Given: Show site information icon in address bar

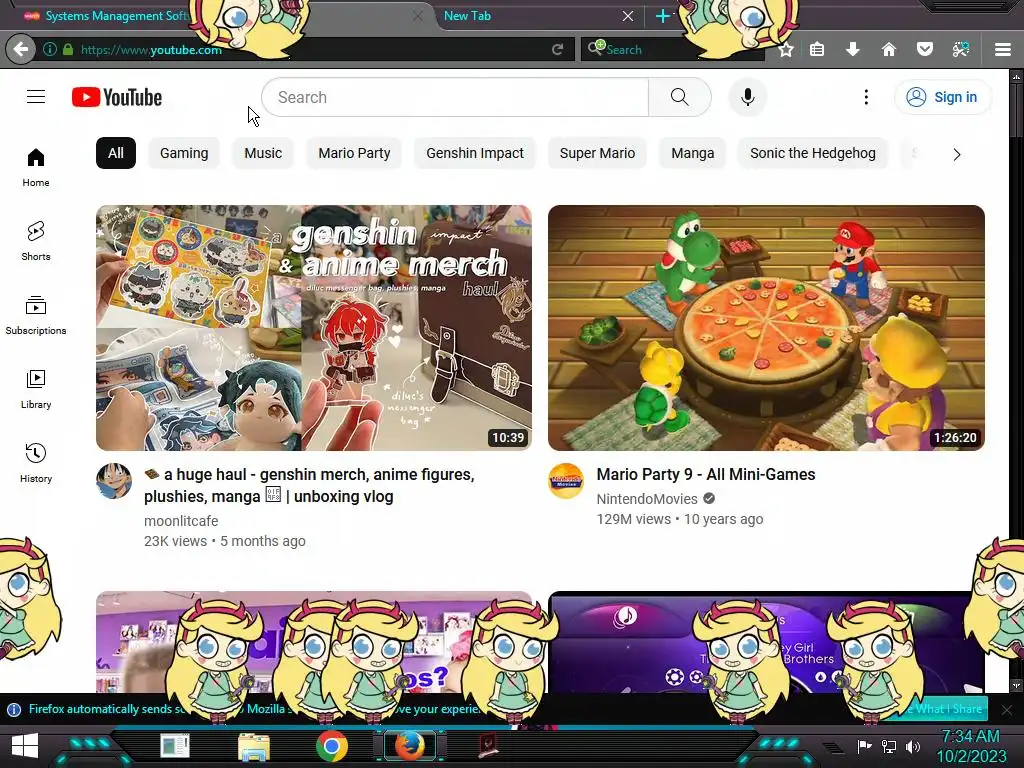Looking at the screenshot, I should [50, 49].
